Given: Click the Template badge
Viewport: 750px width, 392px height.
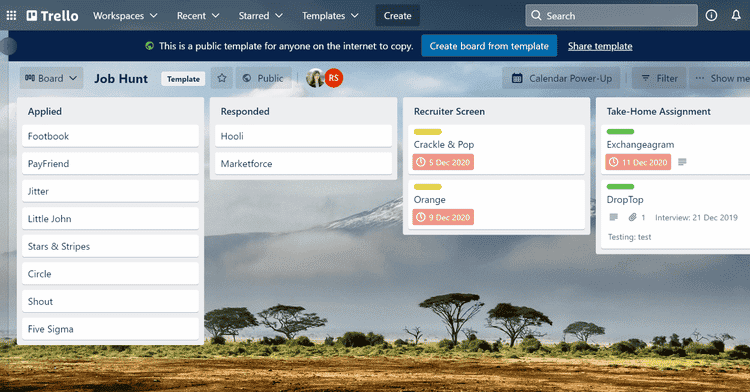Looking at the screenshot, I should tap(183, 79).
